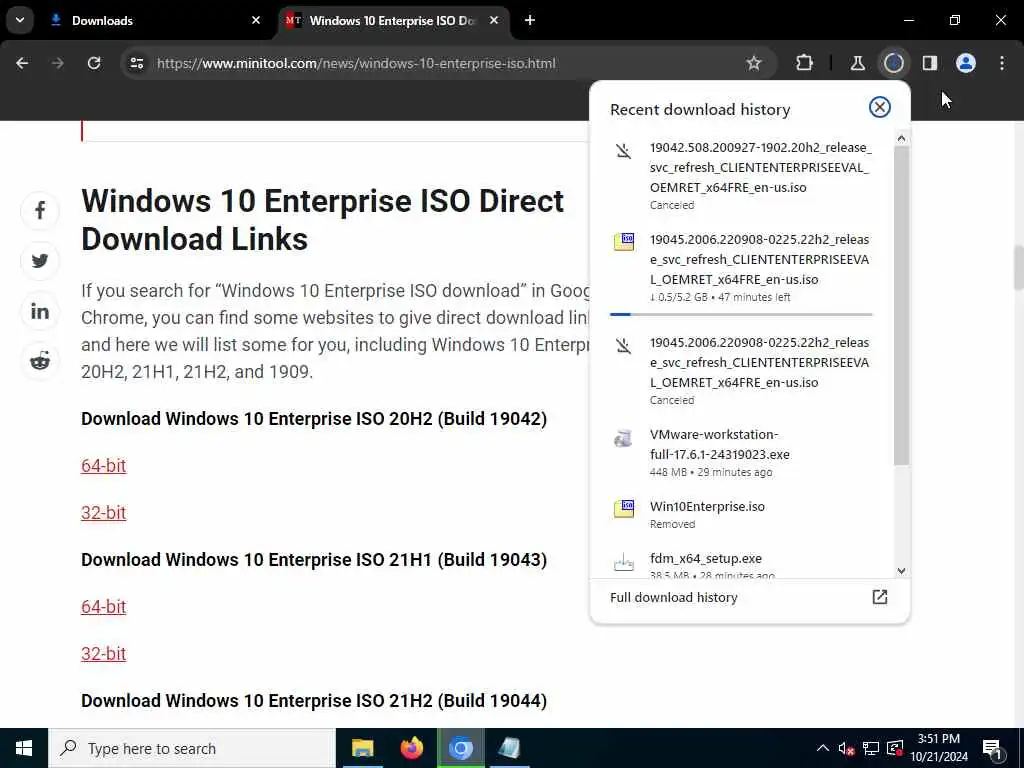
Task: Close the Windows 10 Enterprise ISO tab
Action: [494, 20]
